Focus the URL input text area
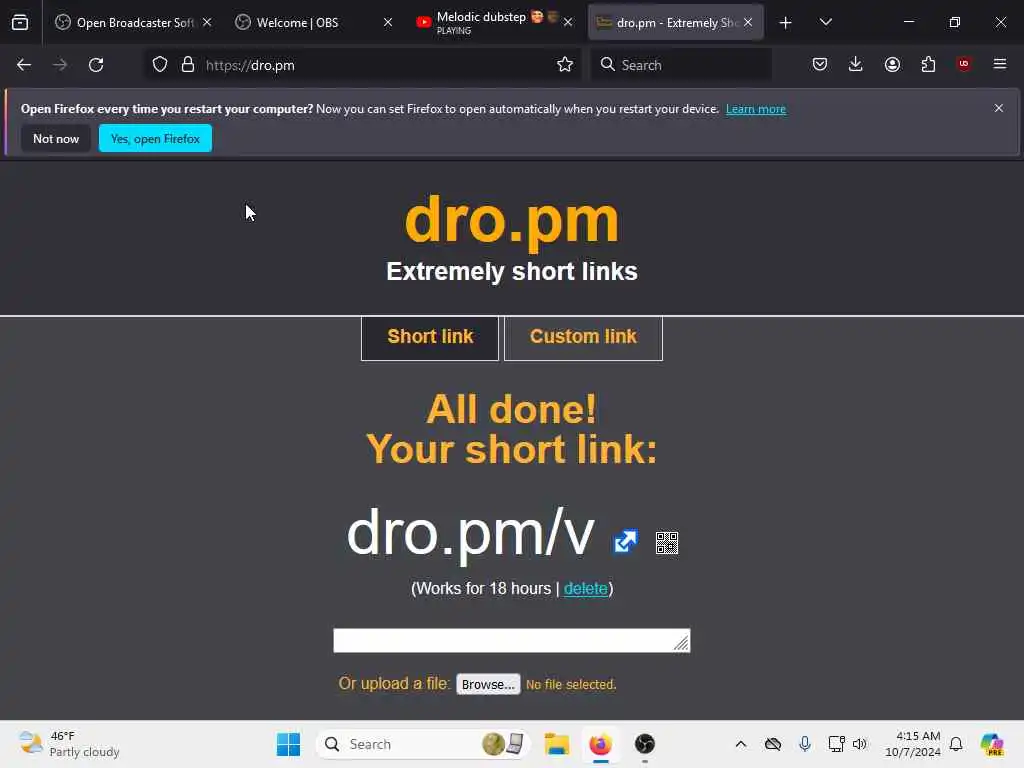Viewport: 1024px width, 768px height. pyautogui.click(x=511, y=641)
